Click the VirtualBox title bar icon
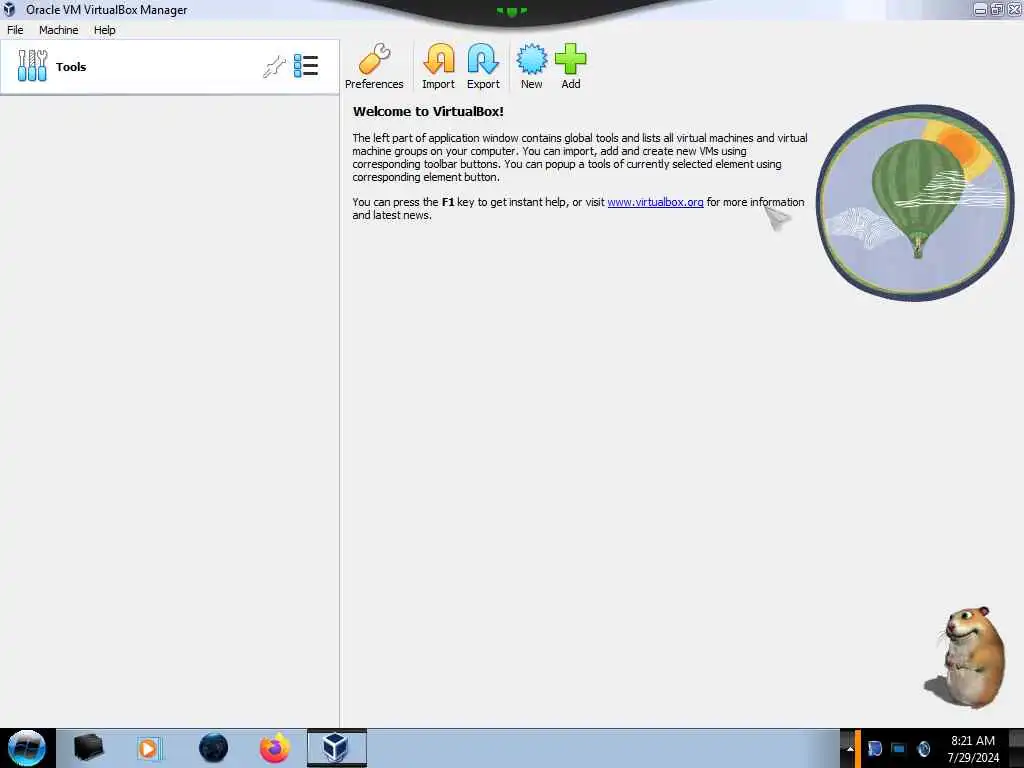Viewport: 1024px width, 768px height. [9, 9]
